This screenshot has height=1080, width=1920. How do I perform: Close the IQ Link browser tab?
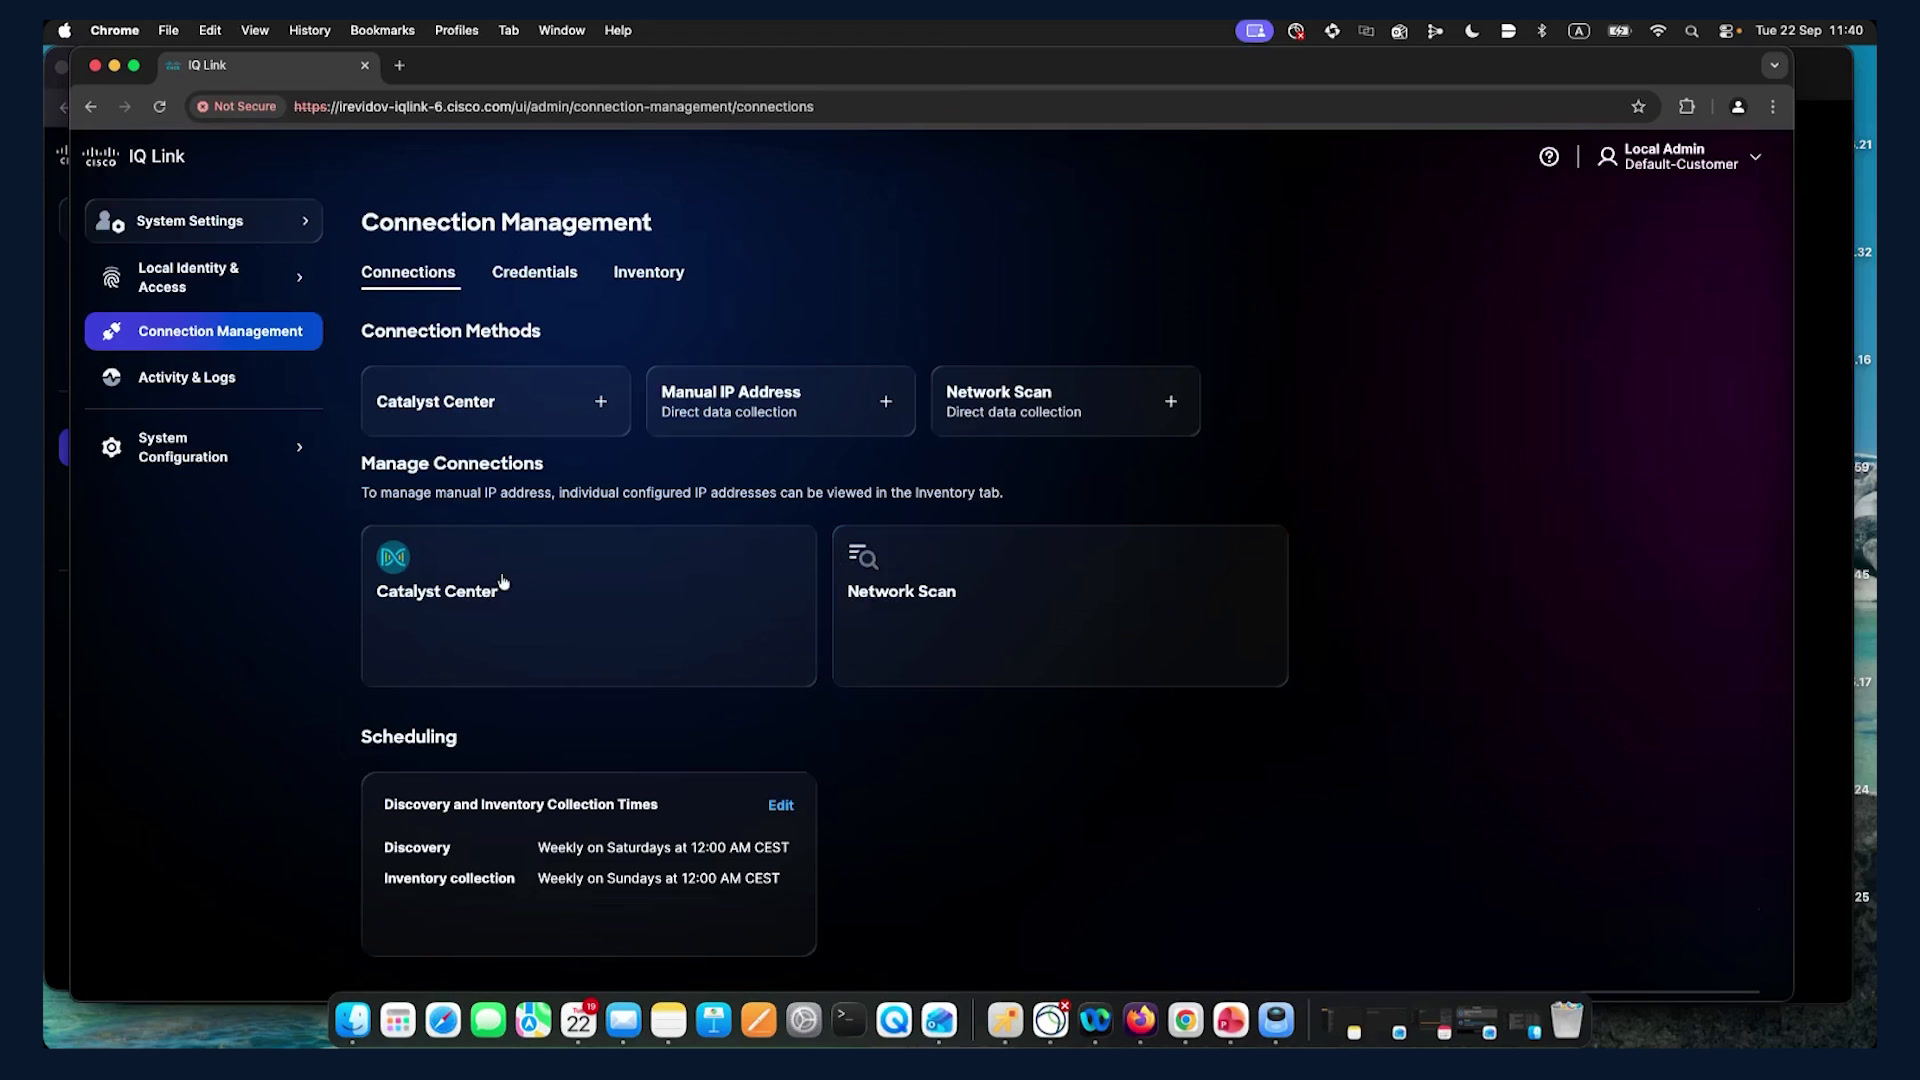coord(364,65)
